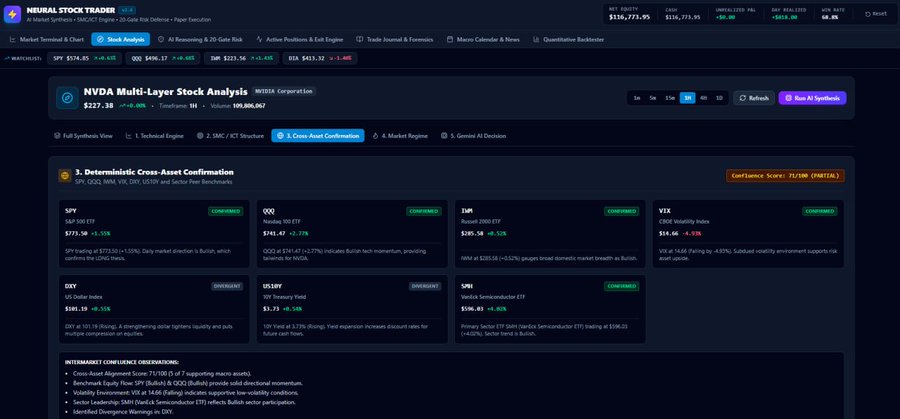The image size is (900, 419).
Task: Click the NVIDIA Corporation label badge
Action: point(284,91)
